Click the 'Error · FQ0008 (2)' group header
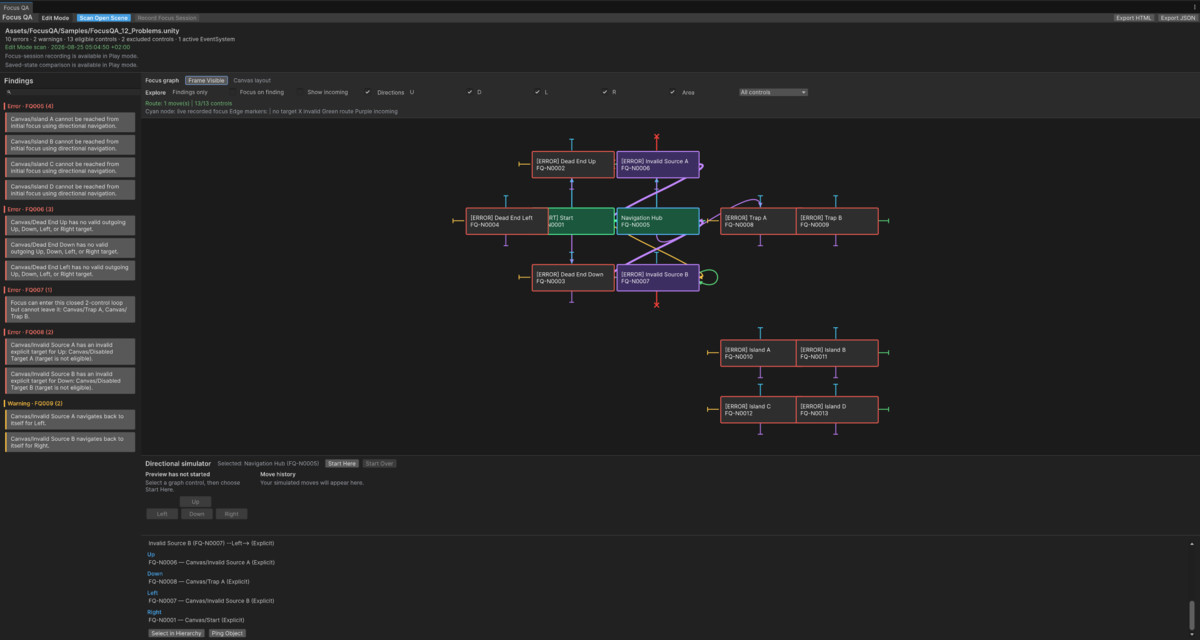The height and width of the screenshot is (640, 1200). pos(30,332)
